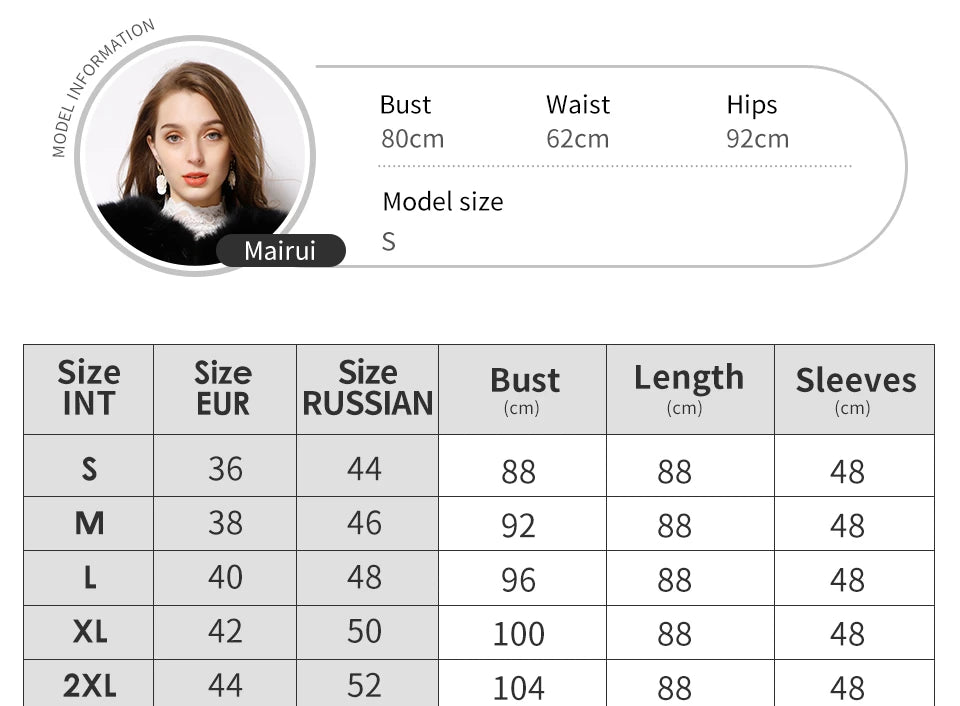Click the Bust (cm) column header
This screenshot has height=706, width=960.
tap(522, 389)
